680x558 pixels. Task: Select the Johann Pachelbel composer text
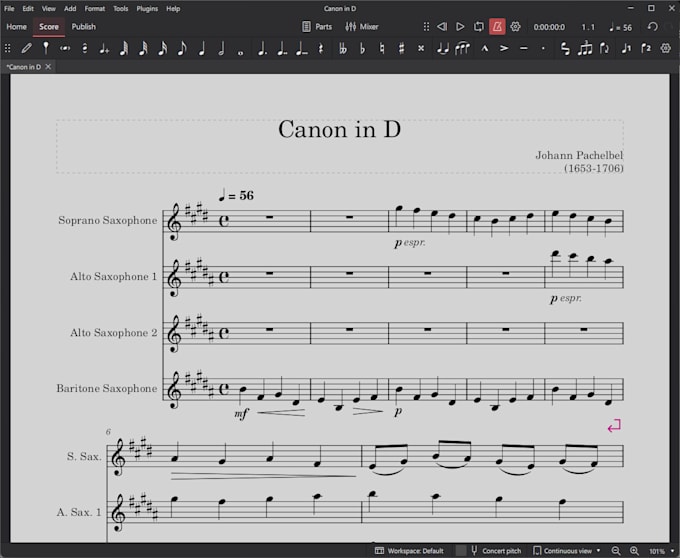[x=579, y=155]
